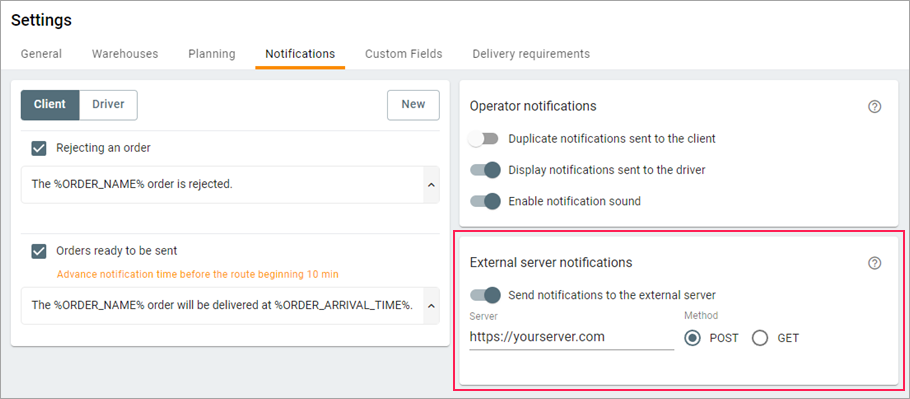Turn off the notification sound toggle
This screenshot has height=399, width=910.
[485, 202]
